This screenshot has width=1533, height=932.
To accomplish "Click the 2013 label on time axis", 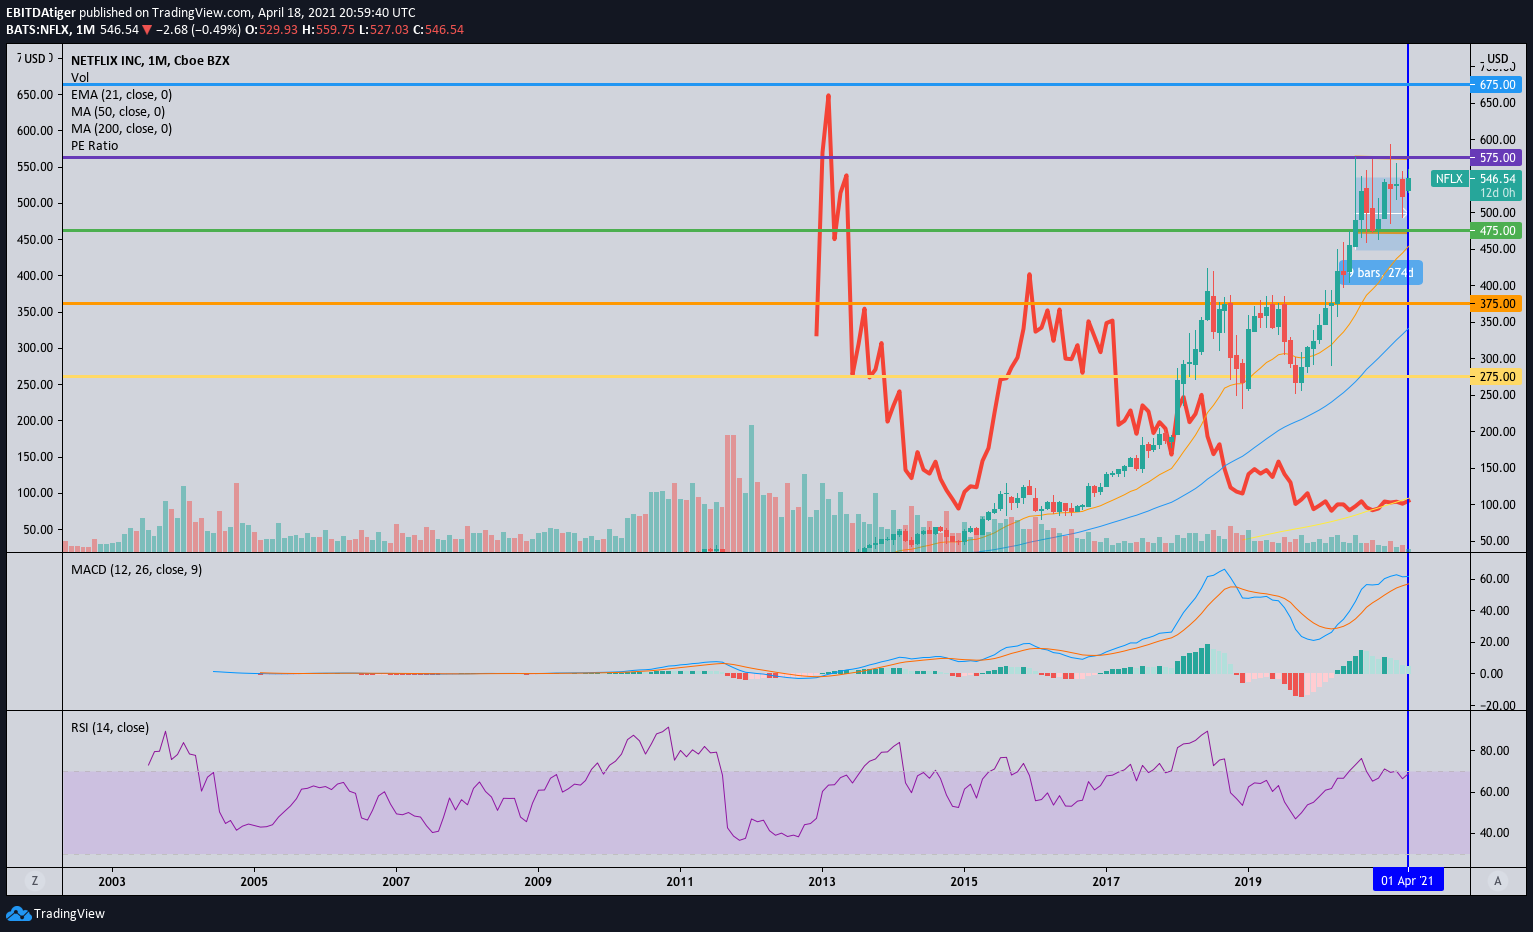I will pyautogui.click(x=822, y=881).
